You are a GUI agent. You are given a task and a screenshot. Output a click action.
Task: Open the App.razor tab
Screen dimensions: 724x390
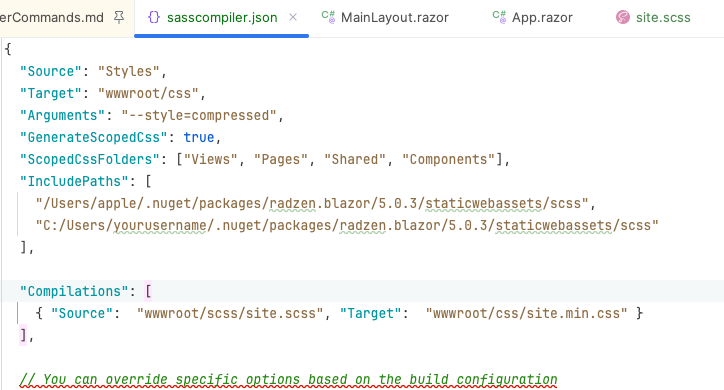pos(542,18)
